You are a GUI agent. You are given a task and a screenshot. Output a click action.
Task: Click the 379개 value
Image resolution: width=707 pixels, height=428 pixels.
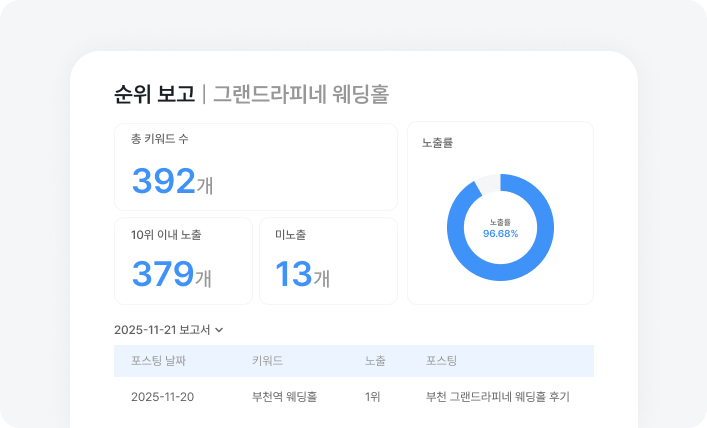click(x=172, y=275)
